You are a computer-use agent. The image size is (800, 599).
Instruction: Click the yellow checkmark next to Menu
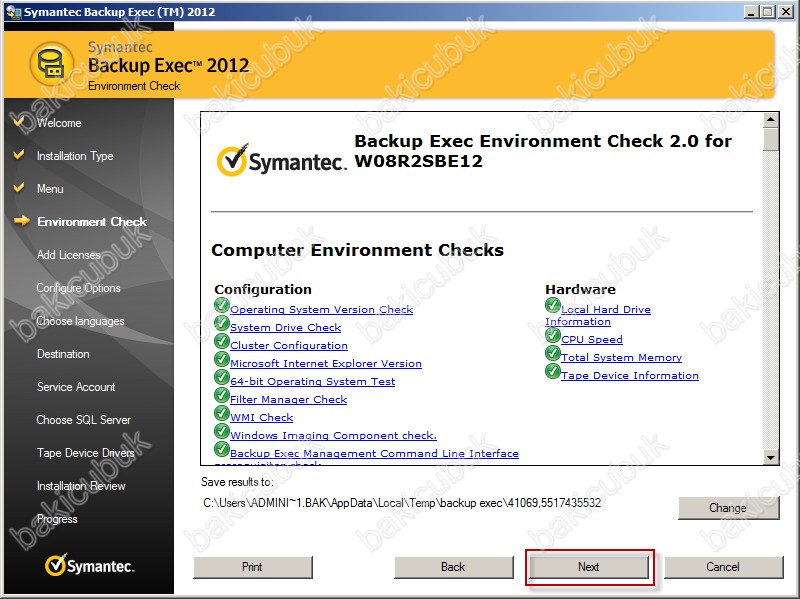tap(19, 187)
